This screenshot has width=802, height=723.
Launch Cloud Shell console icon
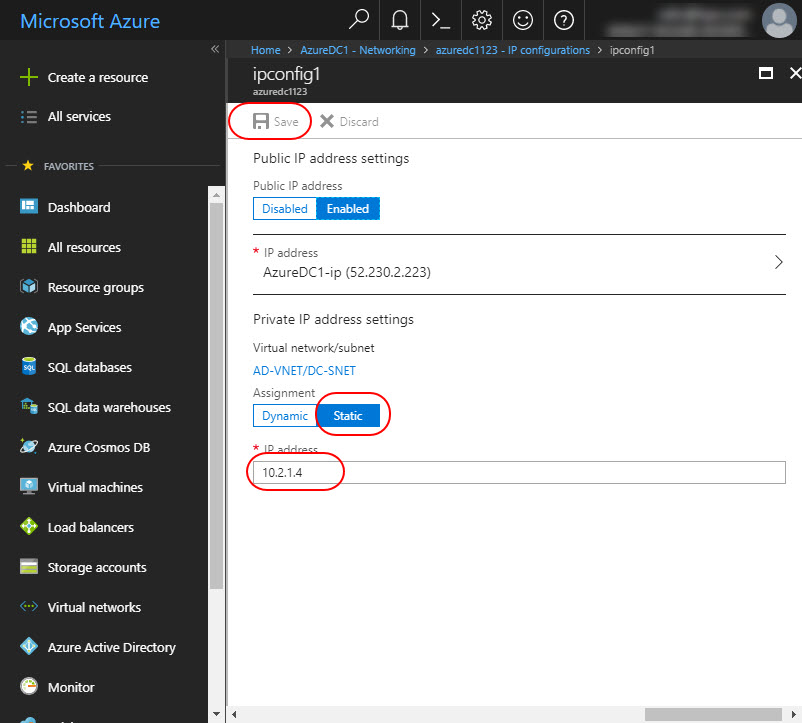(440, 20)
